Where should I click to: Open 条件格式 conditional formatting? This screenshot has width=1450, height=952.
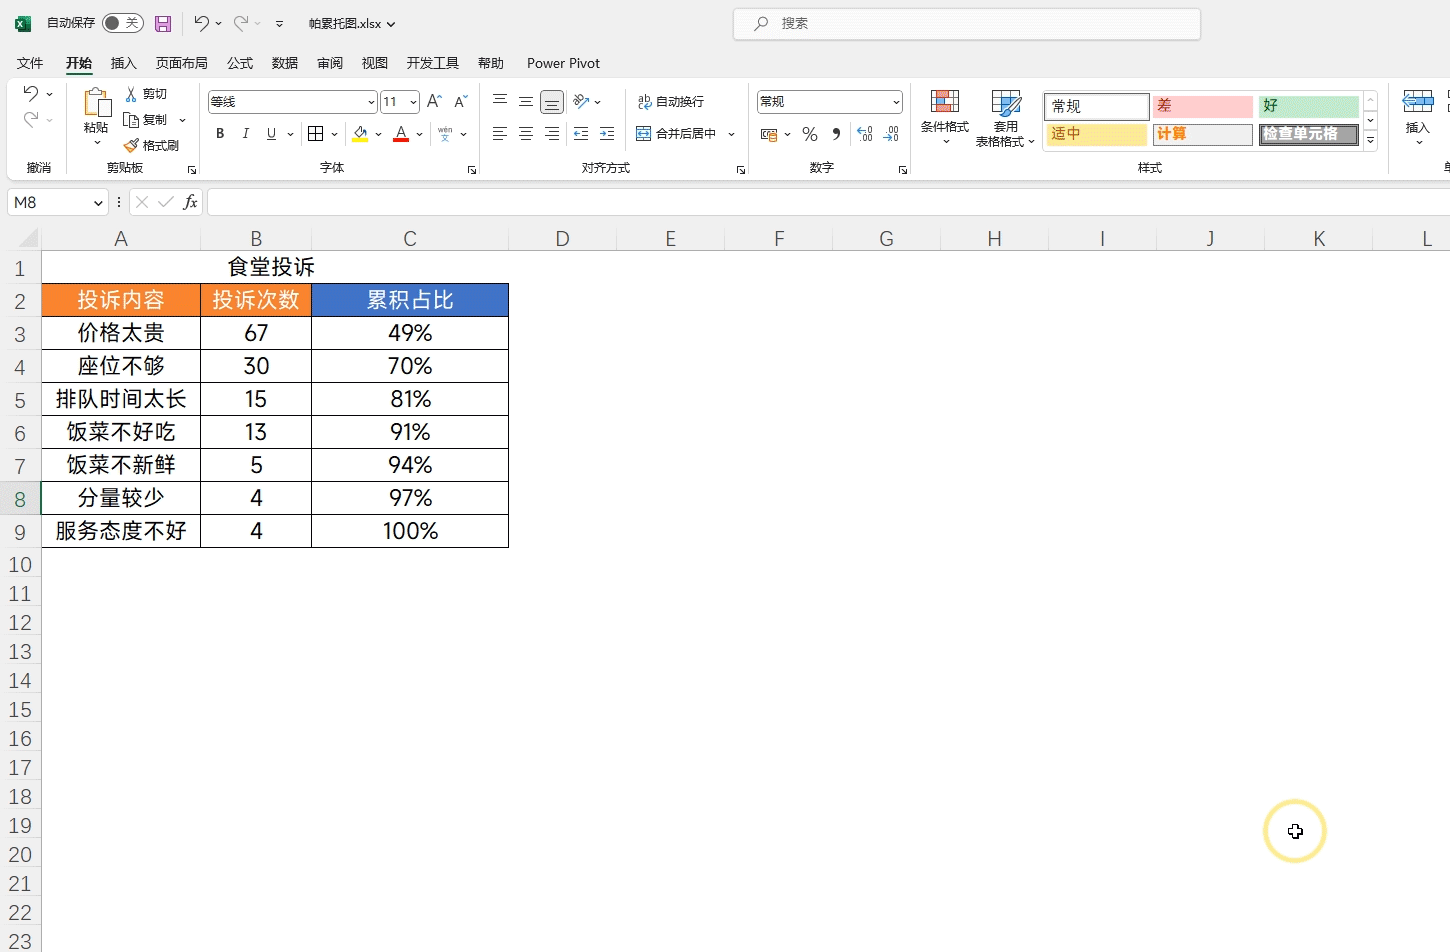(945, 117)
